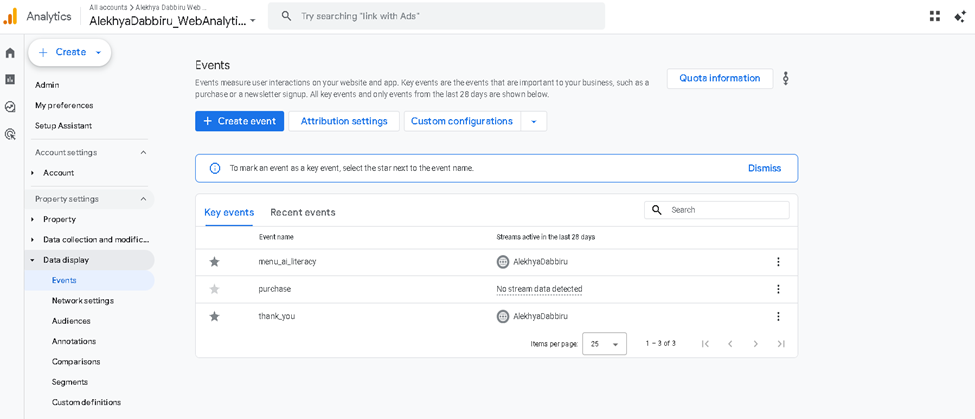Open the Items per page dropdown
Image resolution: width=975 pixels, height=419 pixels.
(604, 344)
